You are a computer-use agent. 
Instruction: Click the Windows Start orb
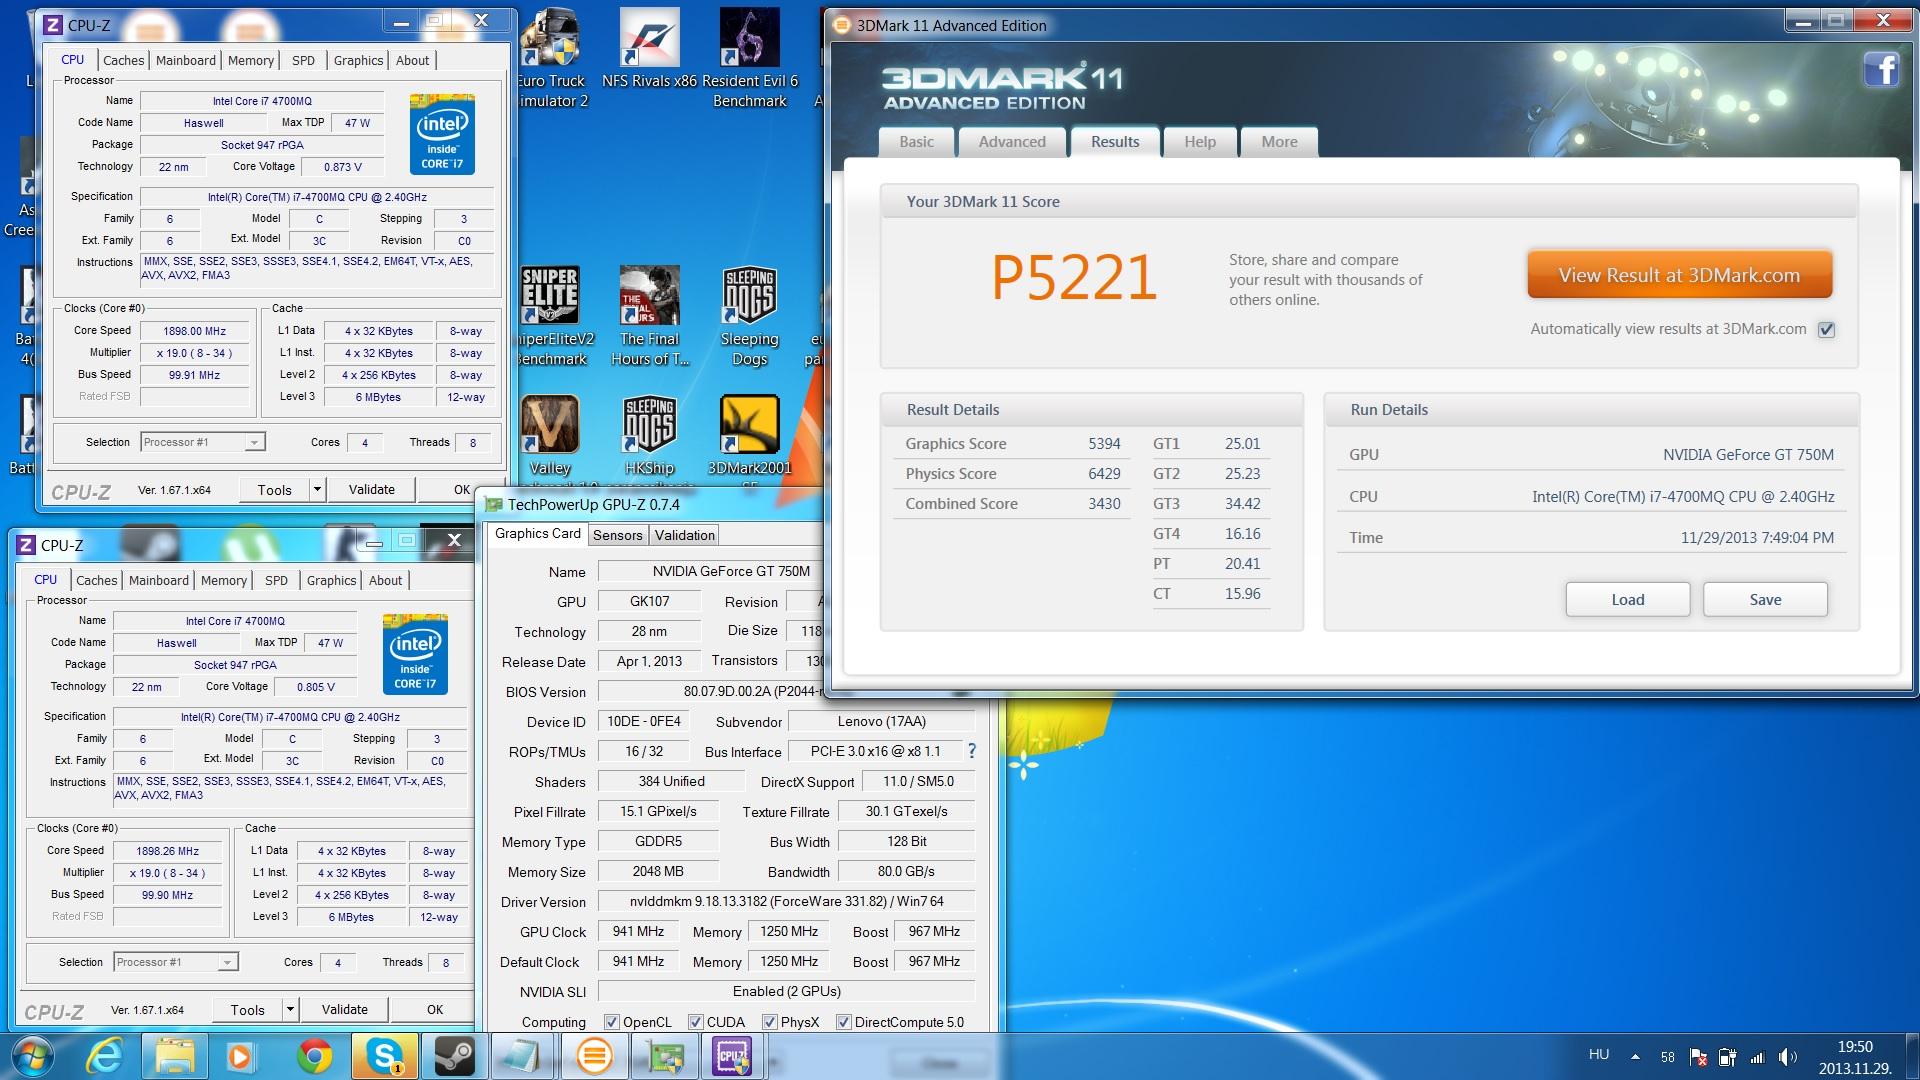point(33,1056)
